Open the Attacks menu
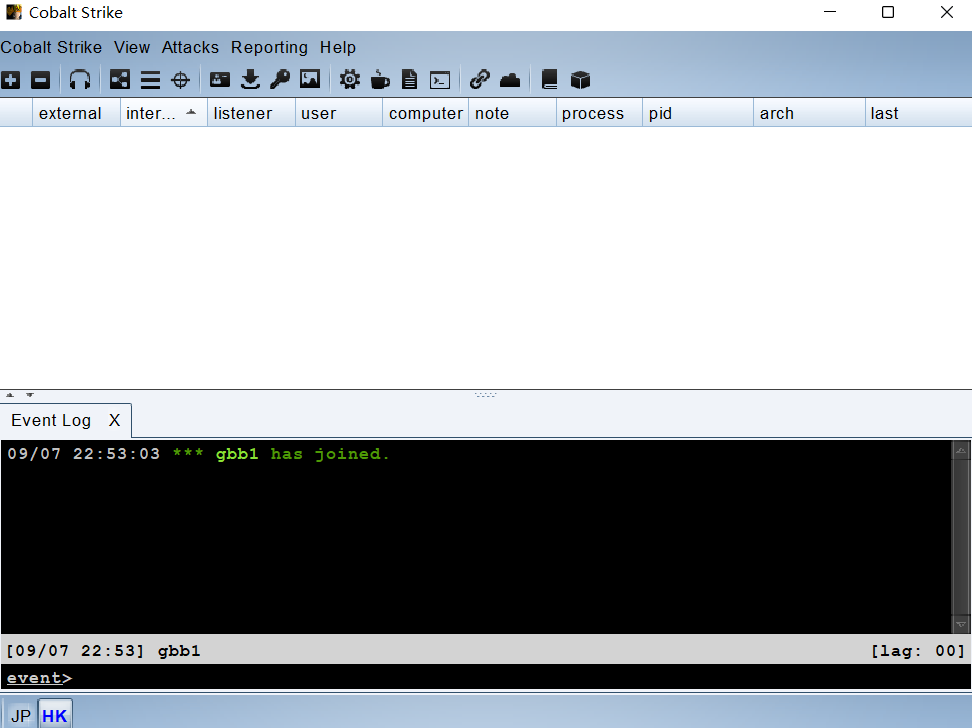 click(190, 48)
